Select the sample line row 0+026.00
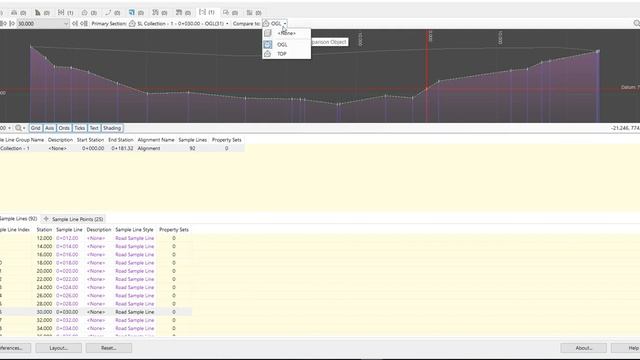 96,296
